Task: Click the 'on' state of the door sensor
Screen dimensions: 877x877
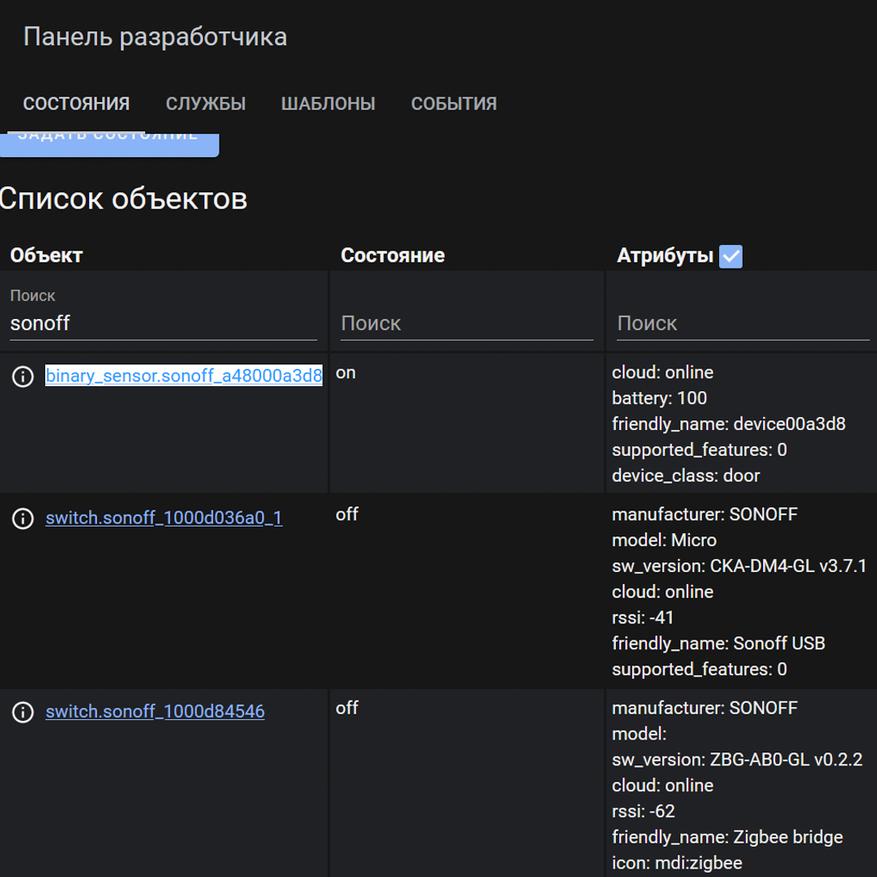Action: [x=346, y=373]
